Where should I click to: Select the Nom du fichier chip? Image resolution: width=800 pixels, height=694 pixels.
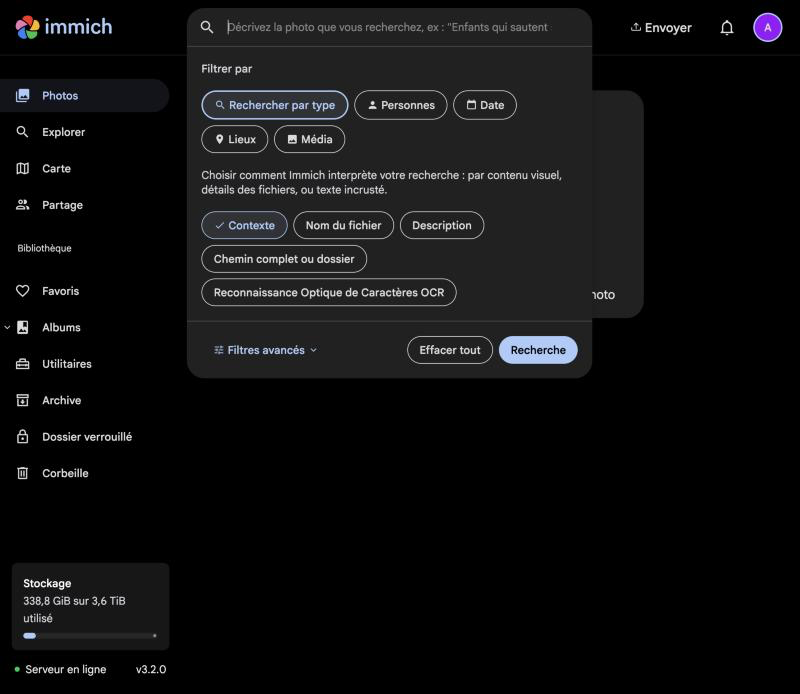(343, 225)
